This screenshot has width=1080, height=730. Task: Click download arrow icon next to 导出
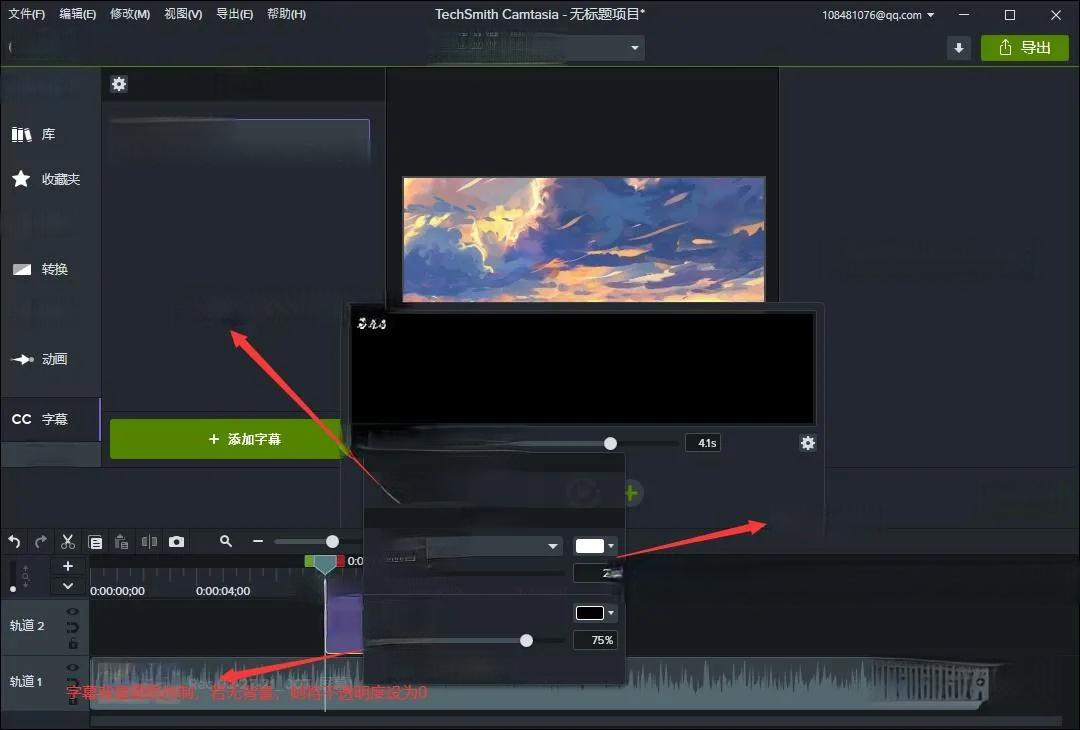pyautogui.click(x=959, y=48)
